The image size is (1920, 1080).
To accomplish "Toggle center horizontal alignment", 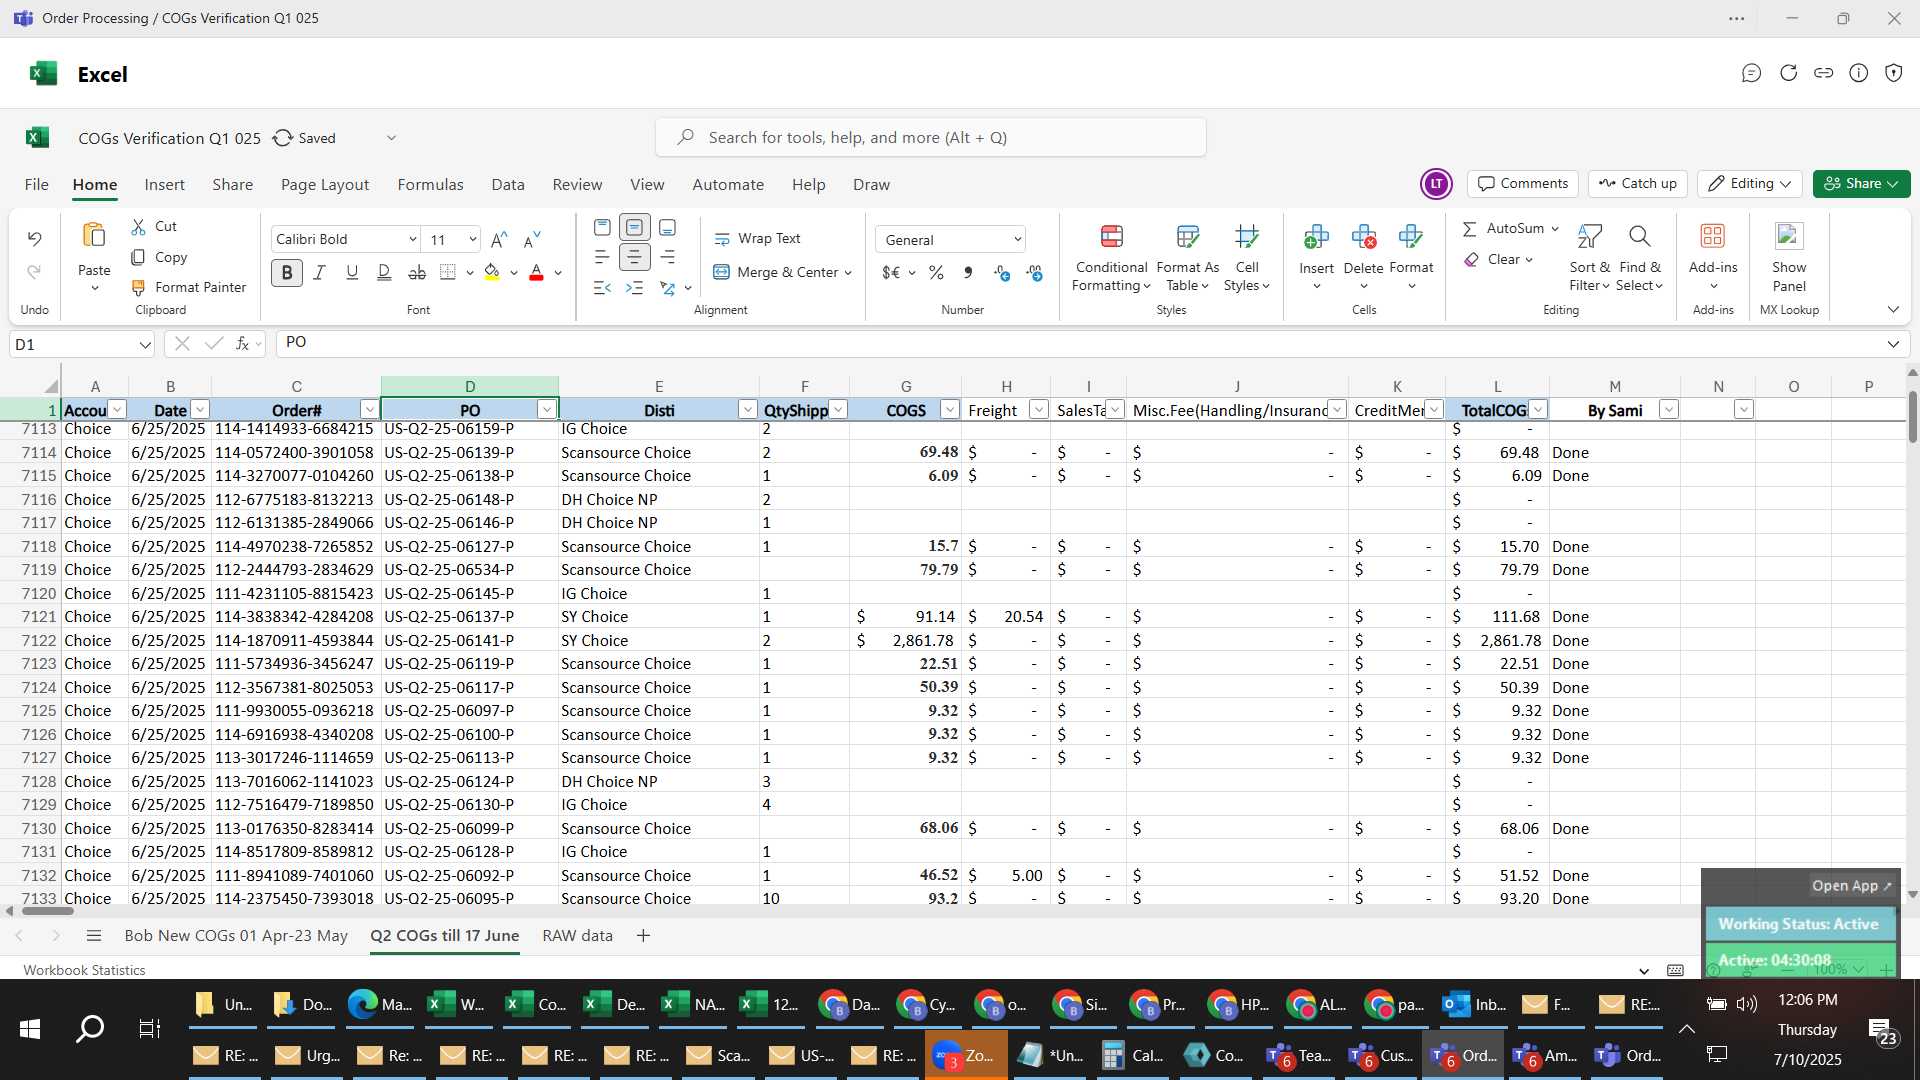I will pyautogui.click(x=634, y=257).
